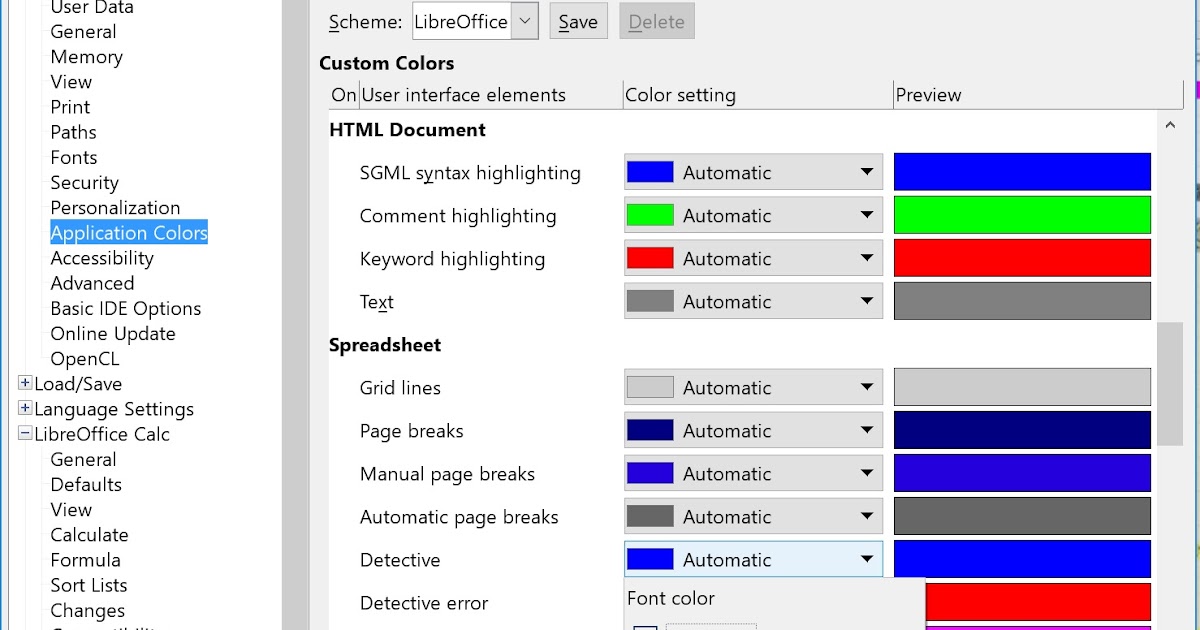Open the Accessibility settings page
This screenshot has height=630, width=1200.
tap(102, 257)
